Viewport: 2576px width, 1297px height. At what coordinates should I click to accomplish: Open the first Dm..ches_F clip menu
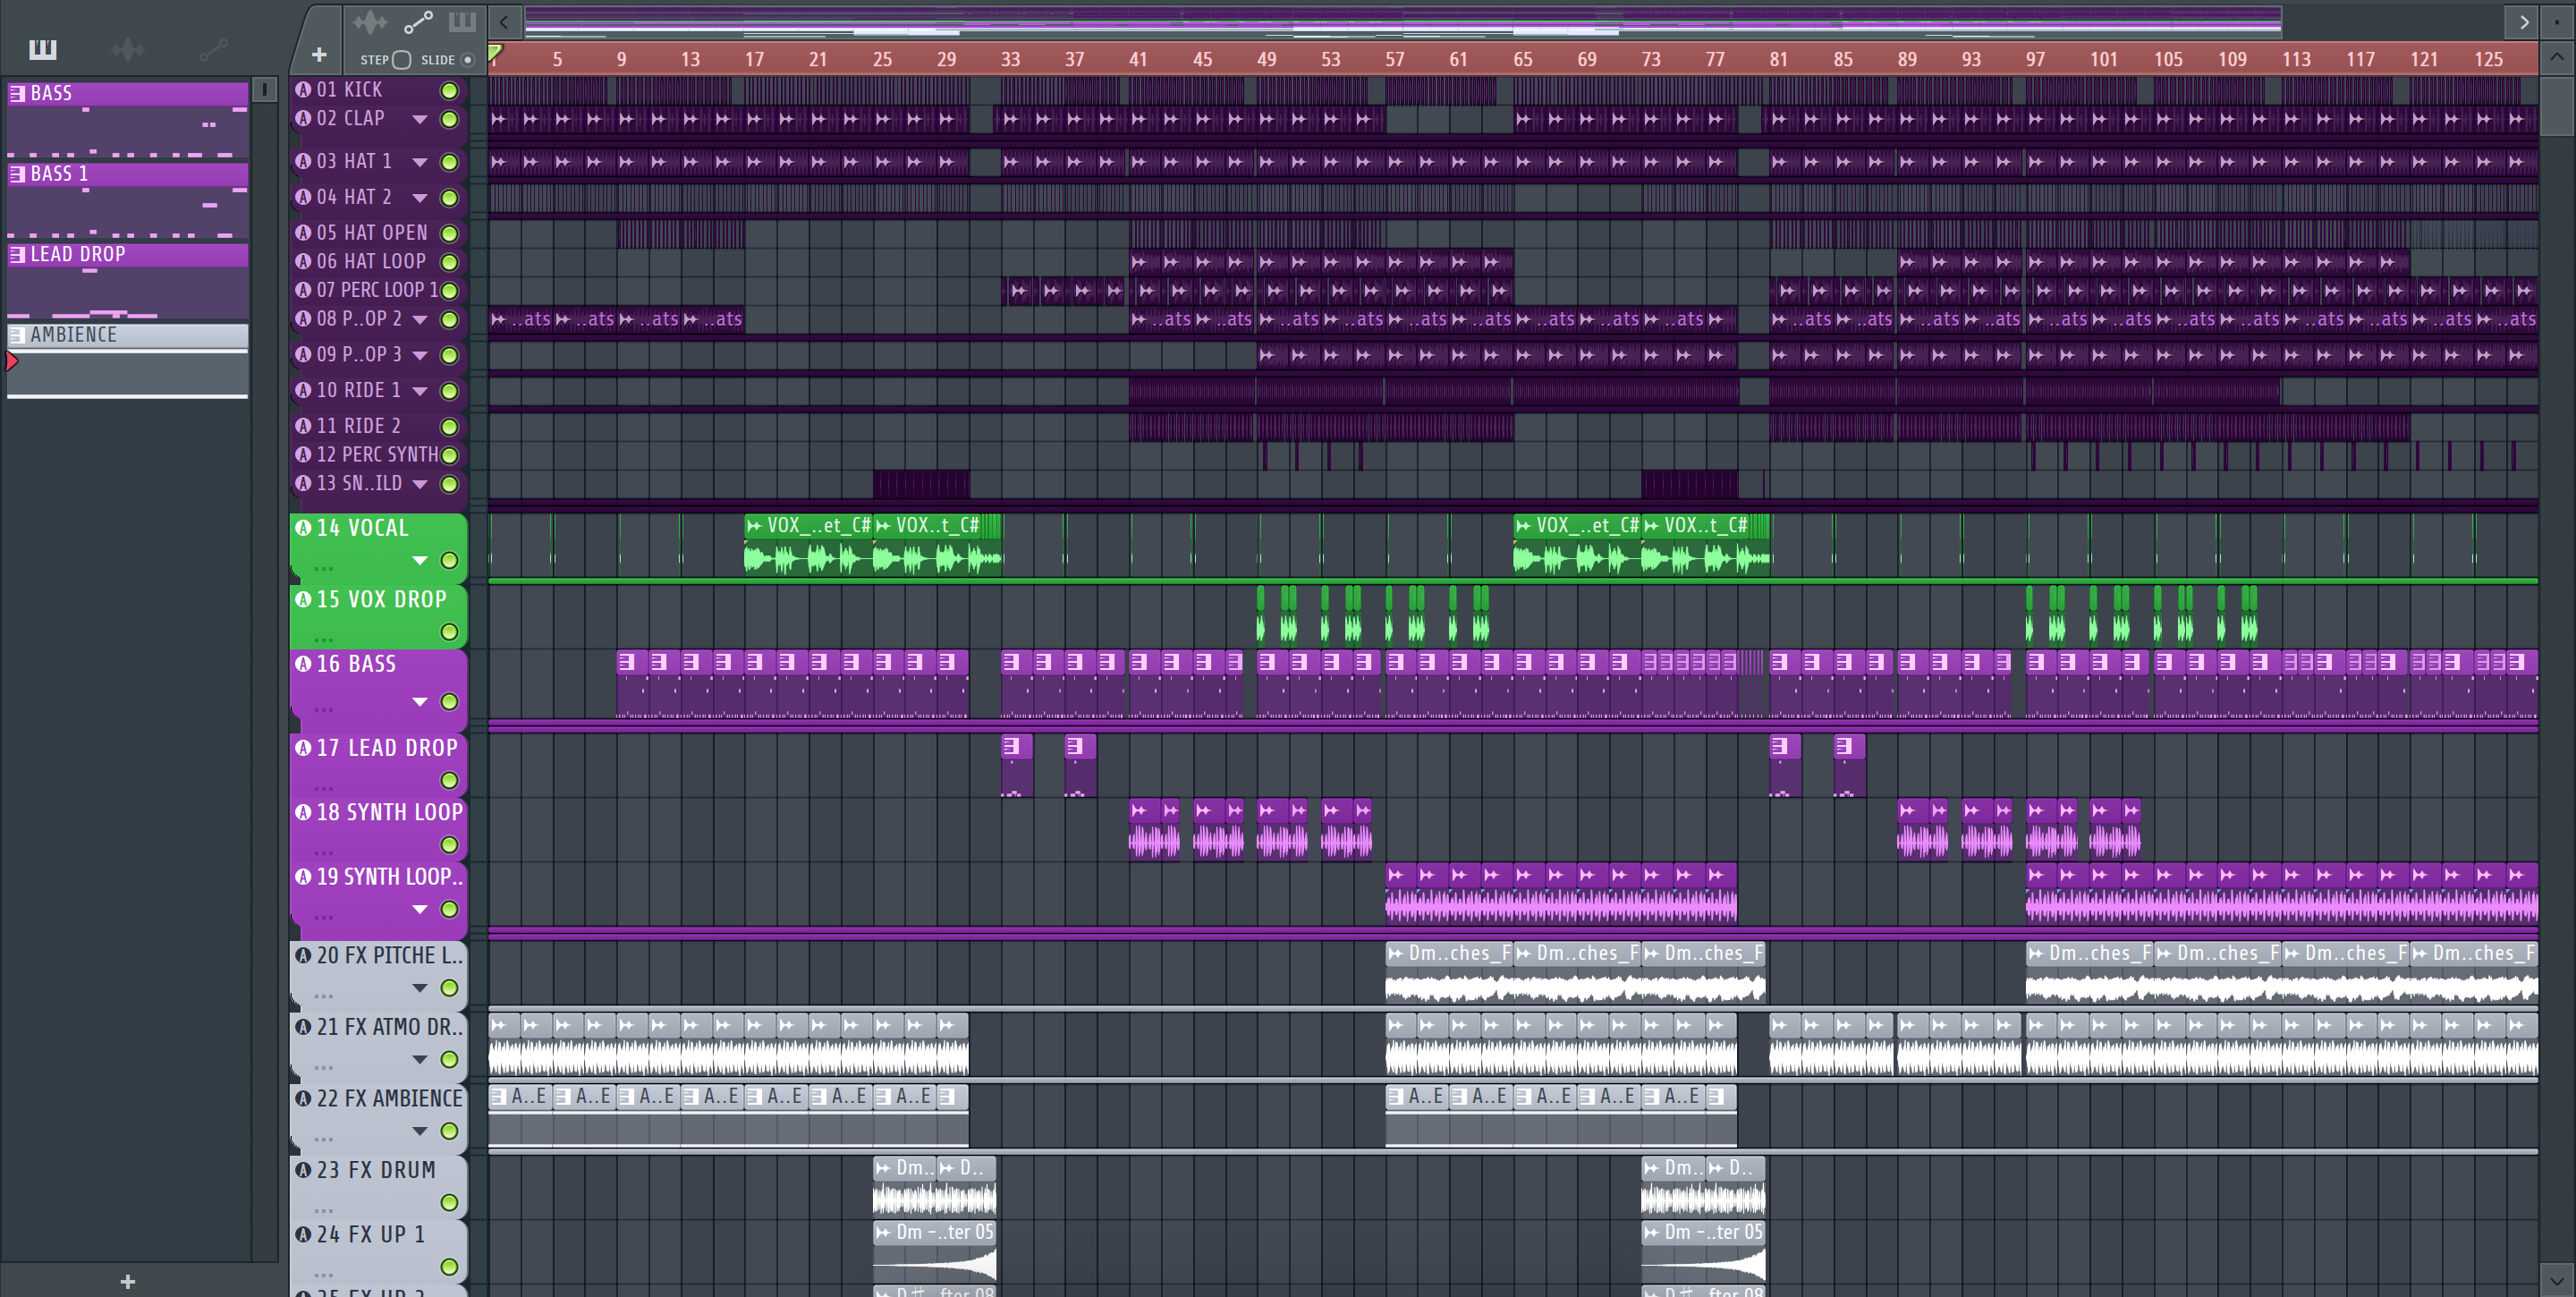[x=1396, y=953]
